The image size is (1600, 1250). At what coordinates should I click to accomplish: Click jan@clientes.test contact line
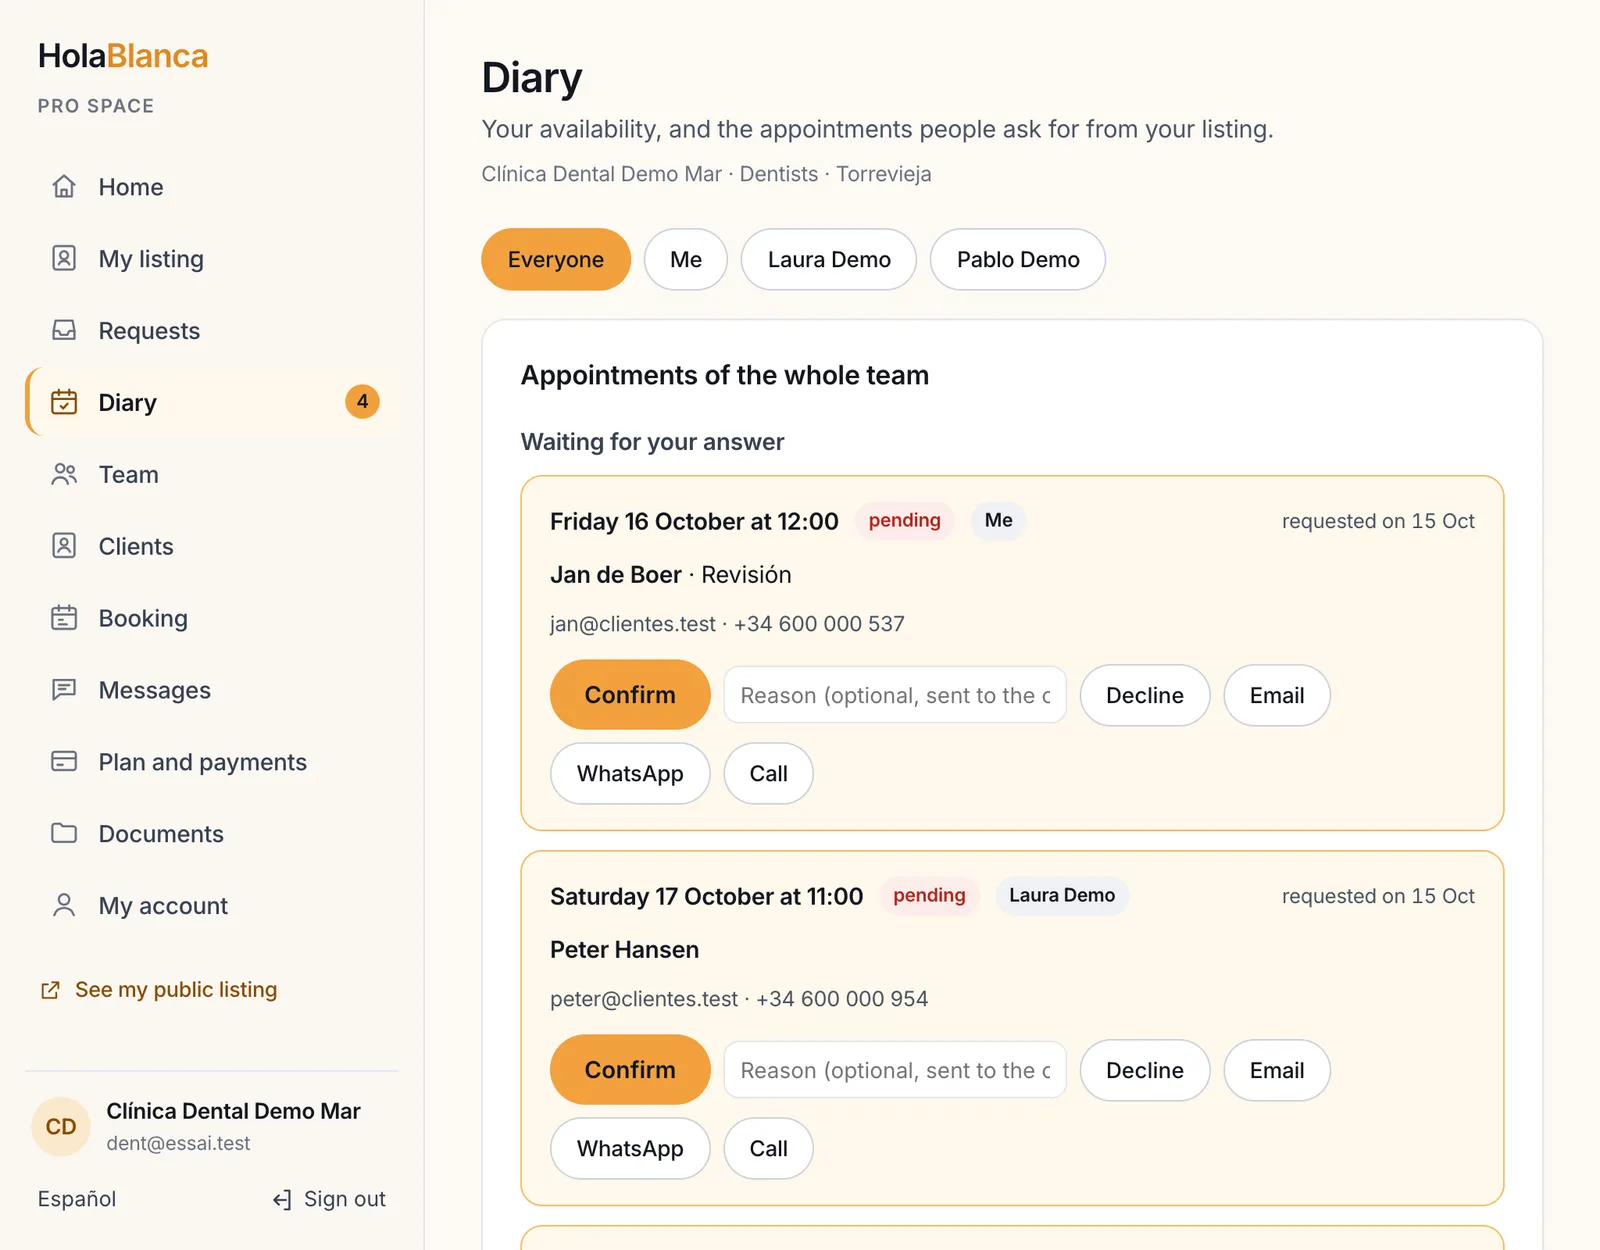click(x=727, y=624)
